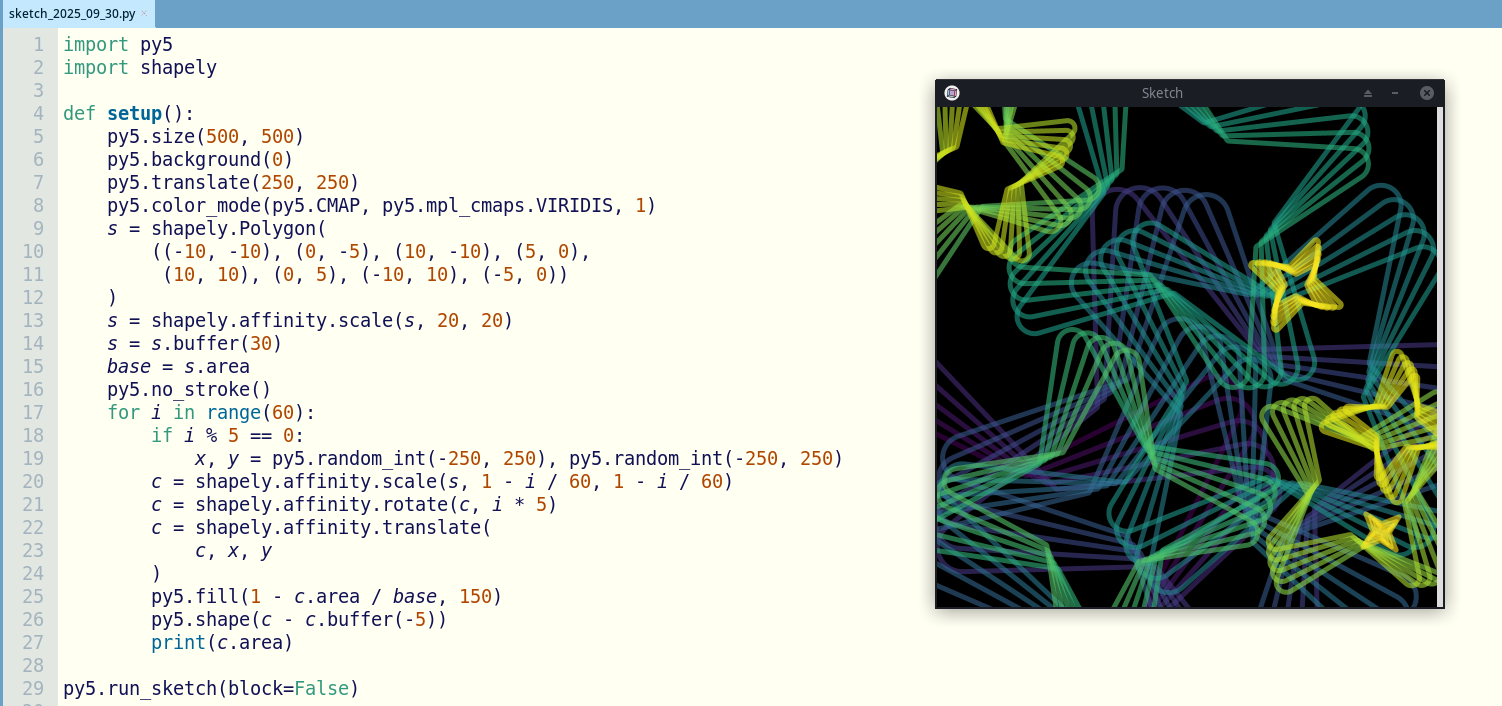Click the bright yellow star in the sketch
The width and height of the screenshot is (1502, 706).
click(x=1295, y=284)
